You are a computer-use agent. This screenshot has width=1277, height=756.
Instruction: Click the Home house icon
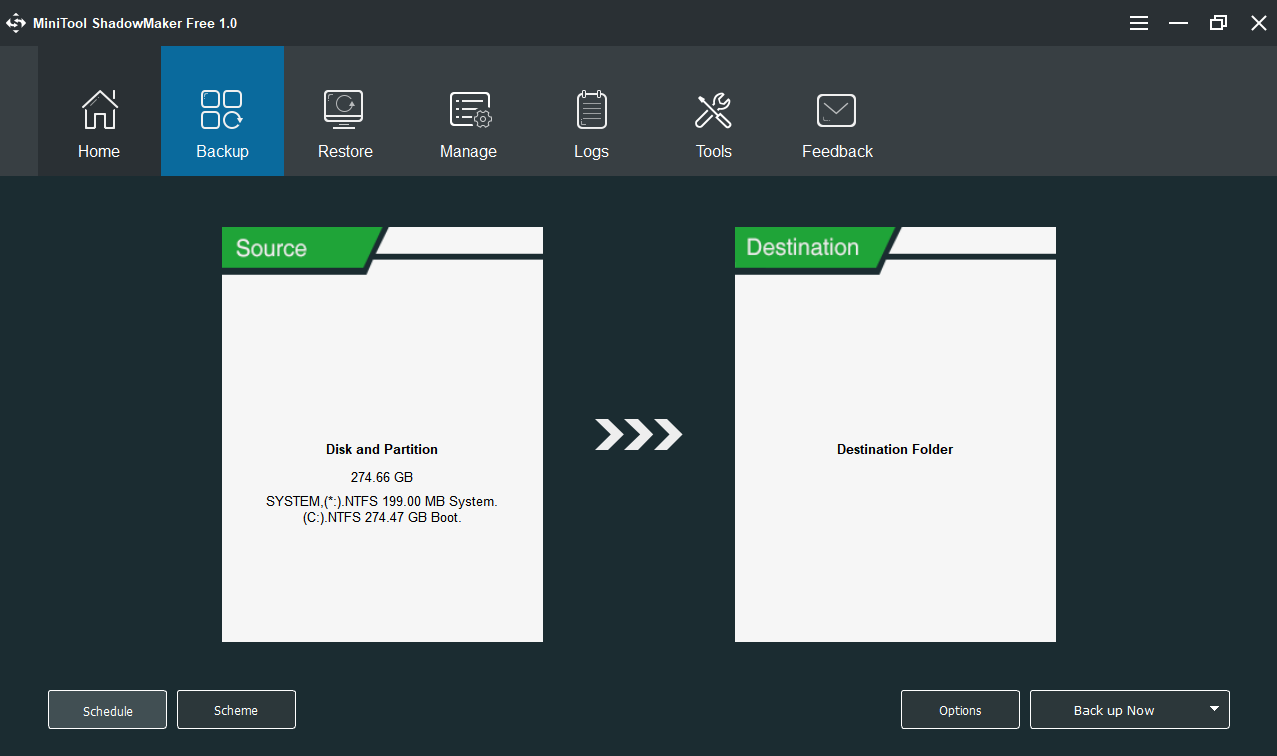point(99,110)
